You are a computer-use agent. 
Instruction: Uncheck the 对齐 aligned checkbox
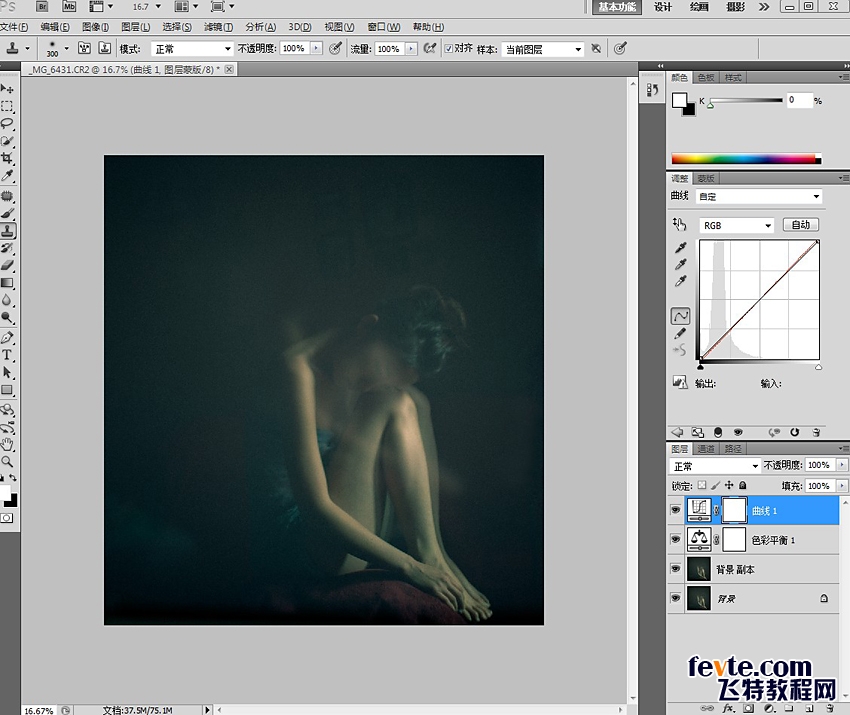click(449, 49)
